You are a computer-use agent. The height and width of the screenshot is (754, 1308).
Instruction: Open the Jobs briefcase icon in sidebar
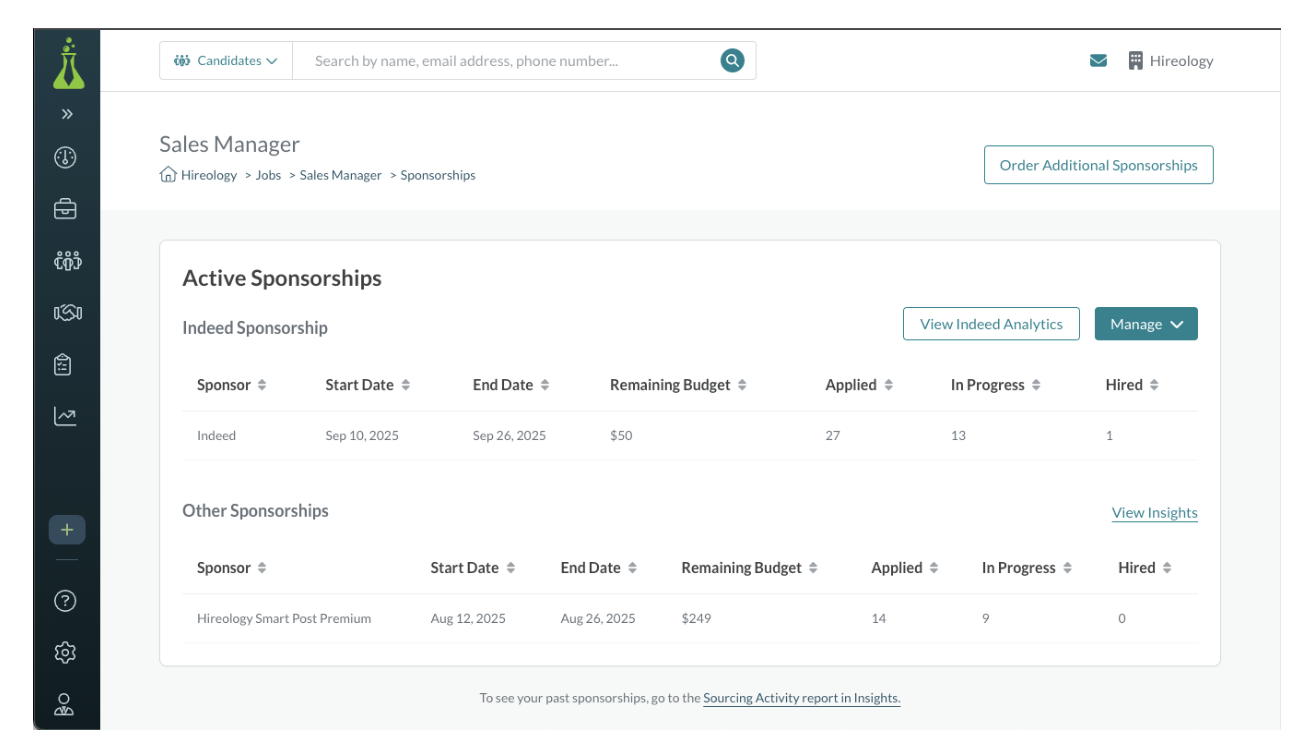pos(65,209)
